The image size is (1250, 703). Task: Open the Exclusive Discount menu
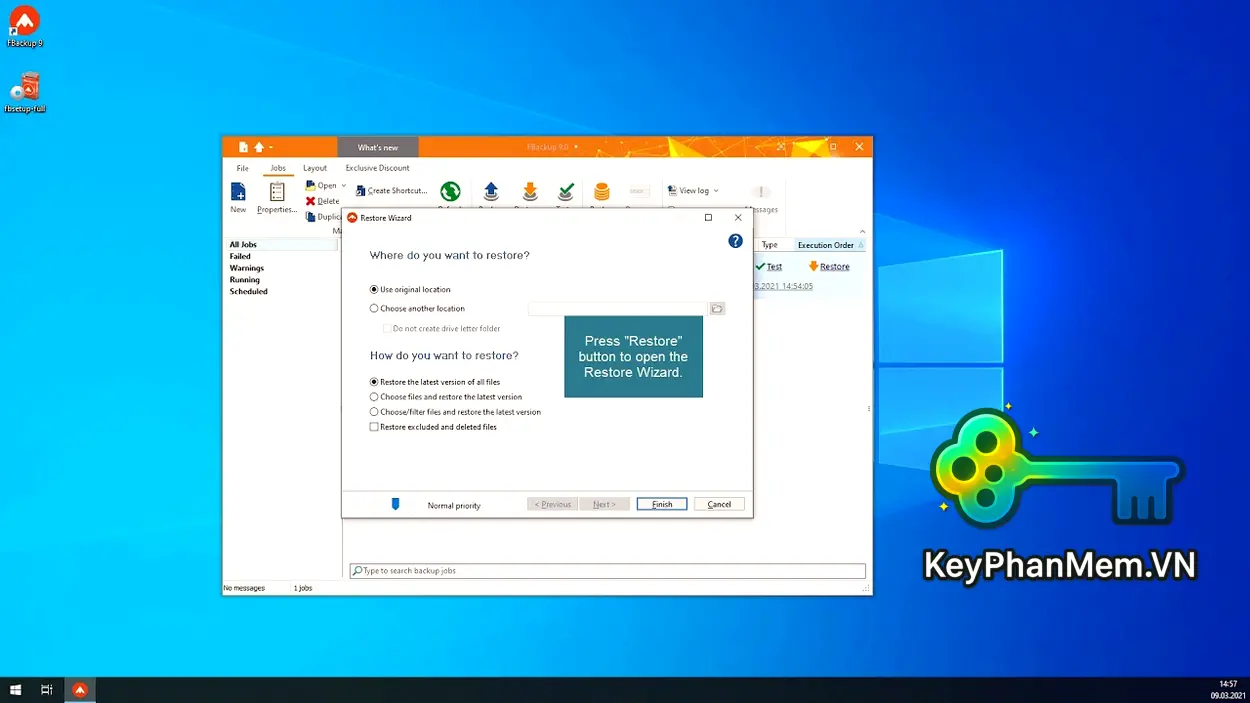(x=378, y=167)
